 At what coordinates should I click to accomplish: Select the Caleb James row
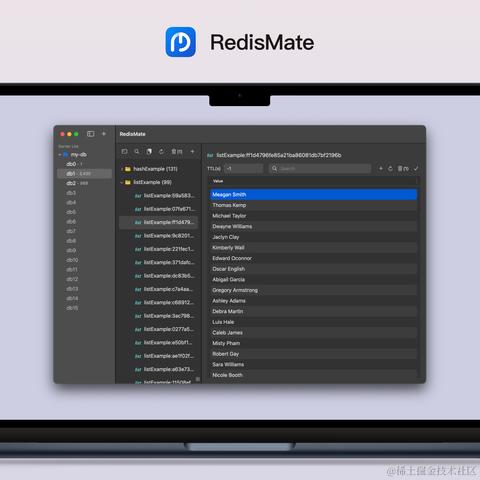(x=313, y=333)
